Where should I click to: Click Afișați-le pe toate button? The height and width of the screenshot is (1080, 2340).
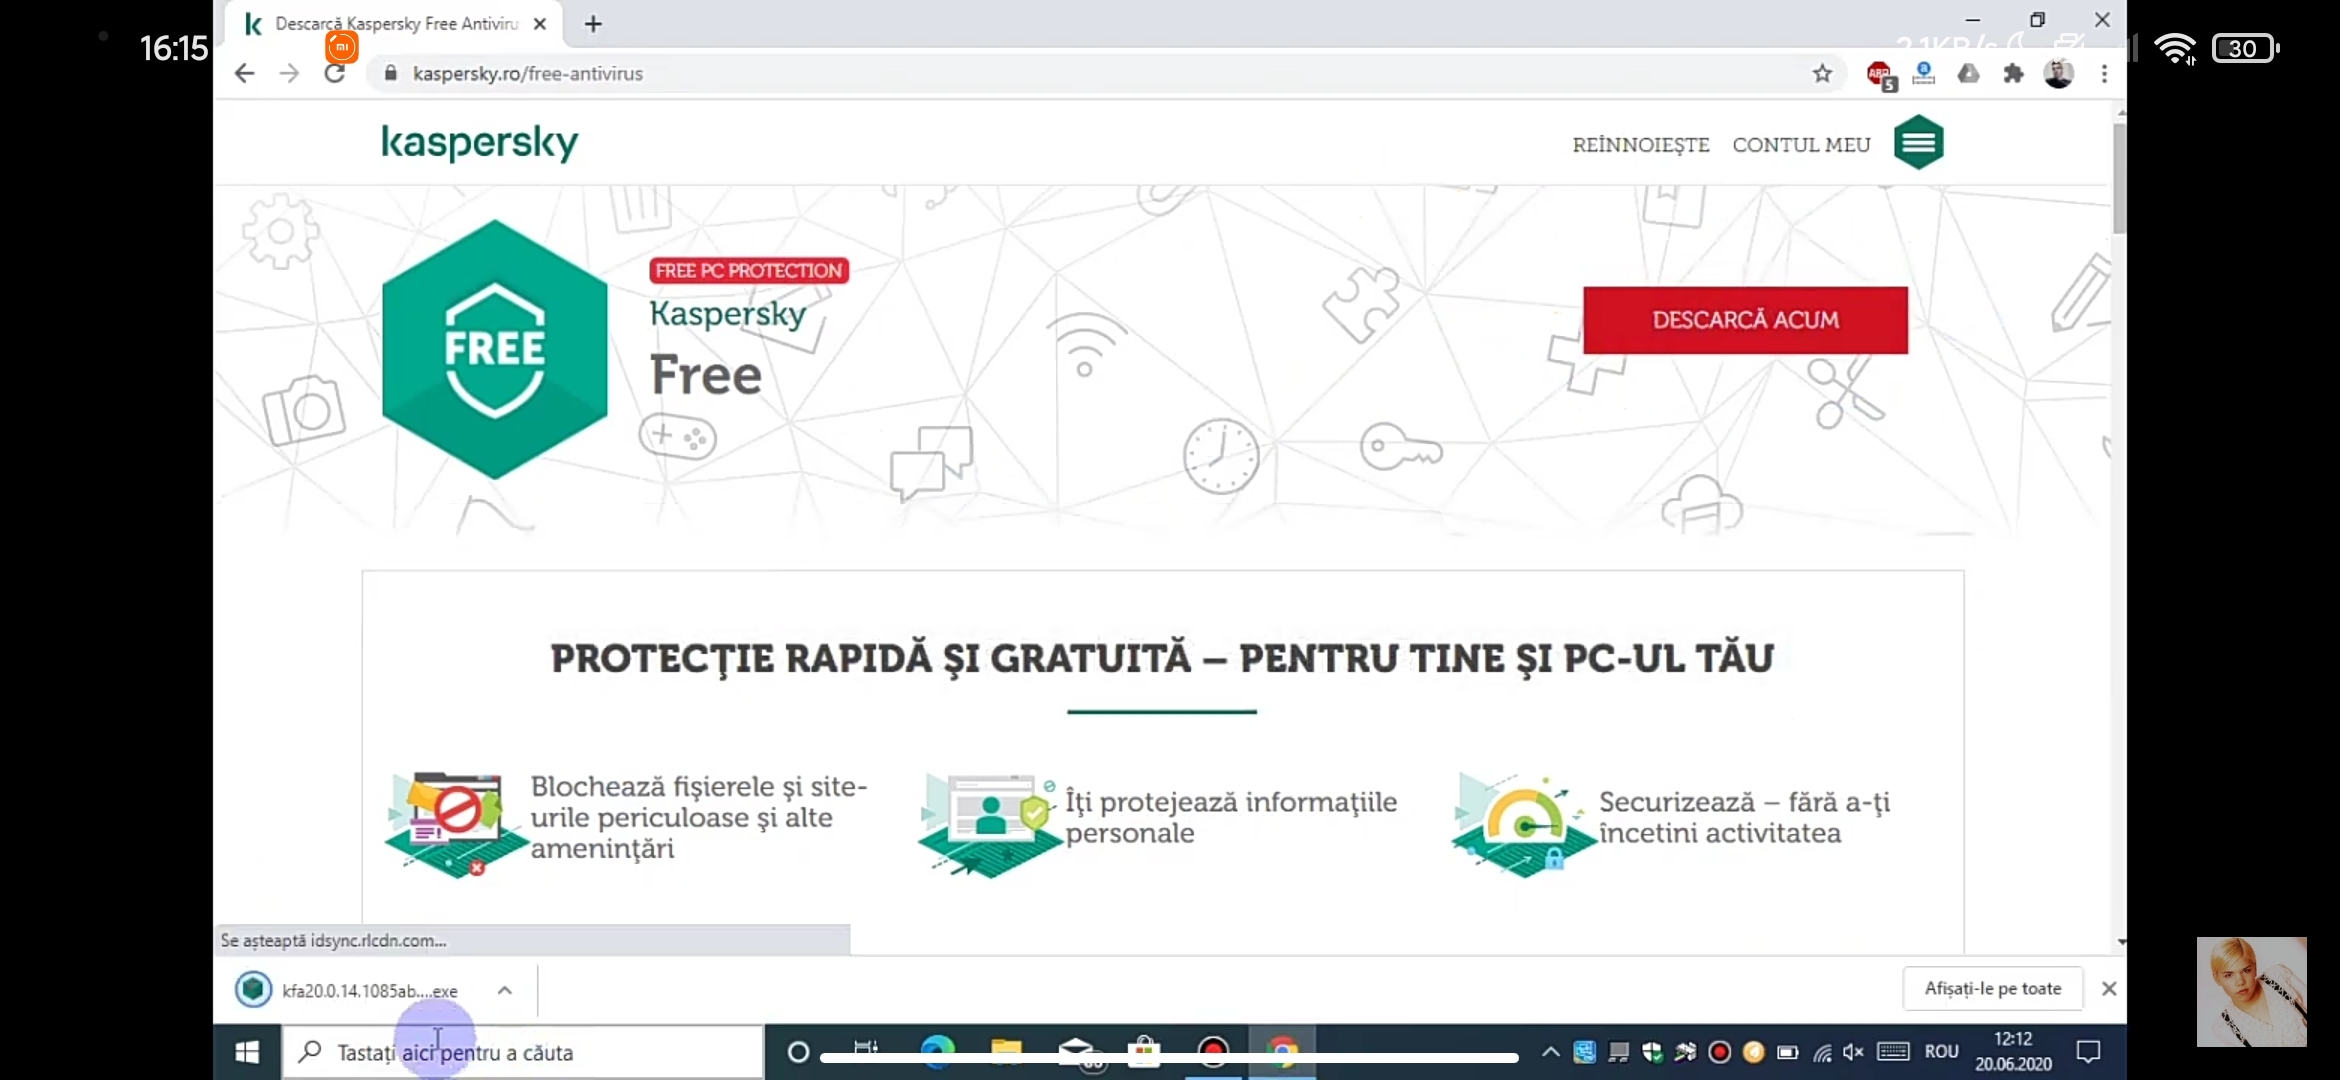click(x=1992, y=988)
